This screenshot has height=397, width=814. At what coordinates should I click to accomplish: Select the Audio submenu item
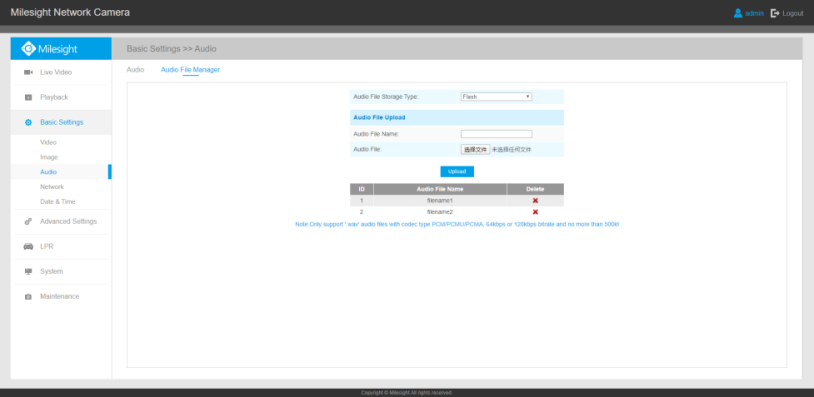48,172
